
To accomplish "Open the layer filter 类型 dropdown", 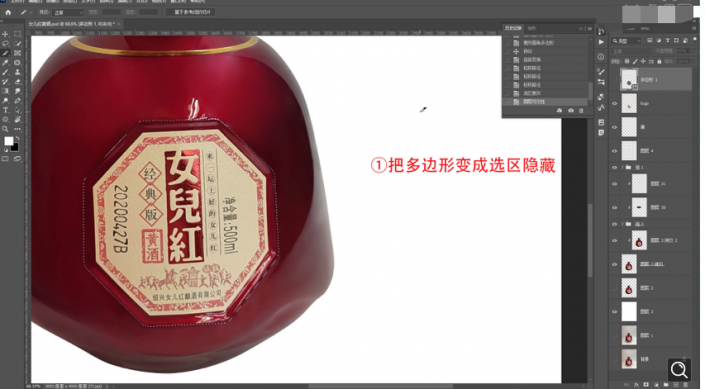I will [x=626, y=41].
